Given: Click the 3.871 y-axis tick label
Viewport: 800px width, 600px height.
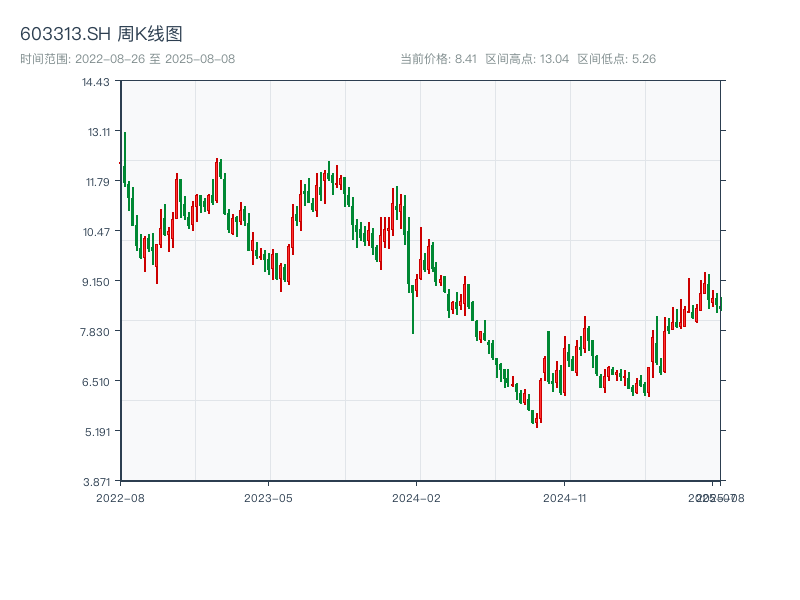Looking at the screenshot, I should [x=96, y=482].
